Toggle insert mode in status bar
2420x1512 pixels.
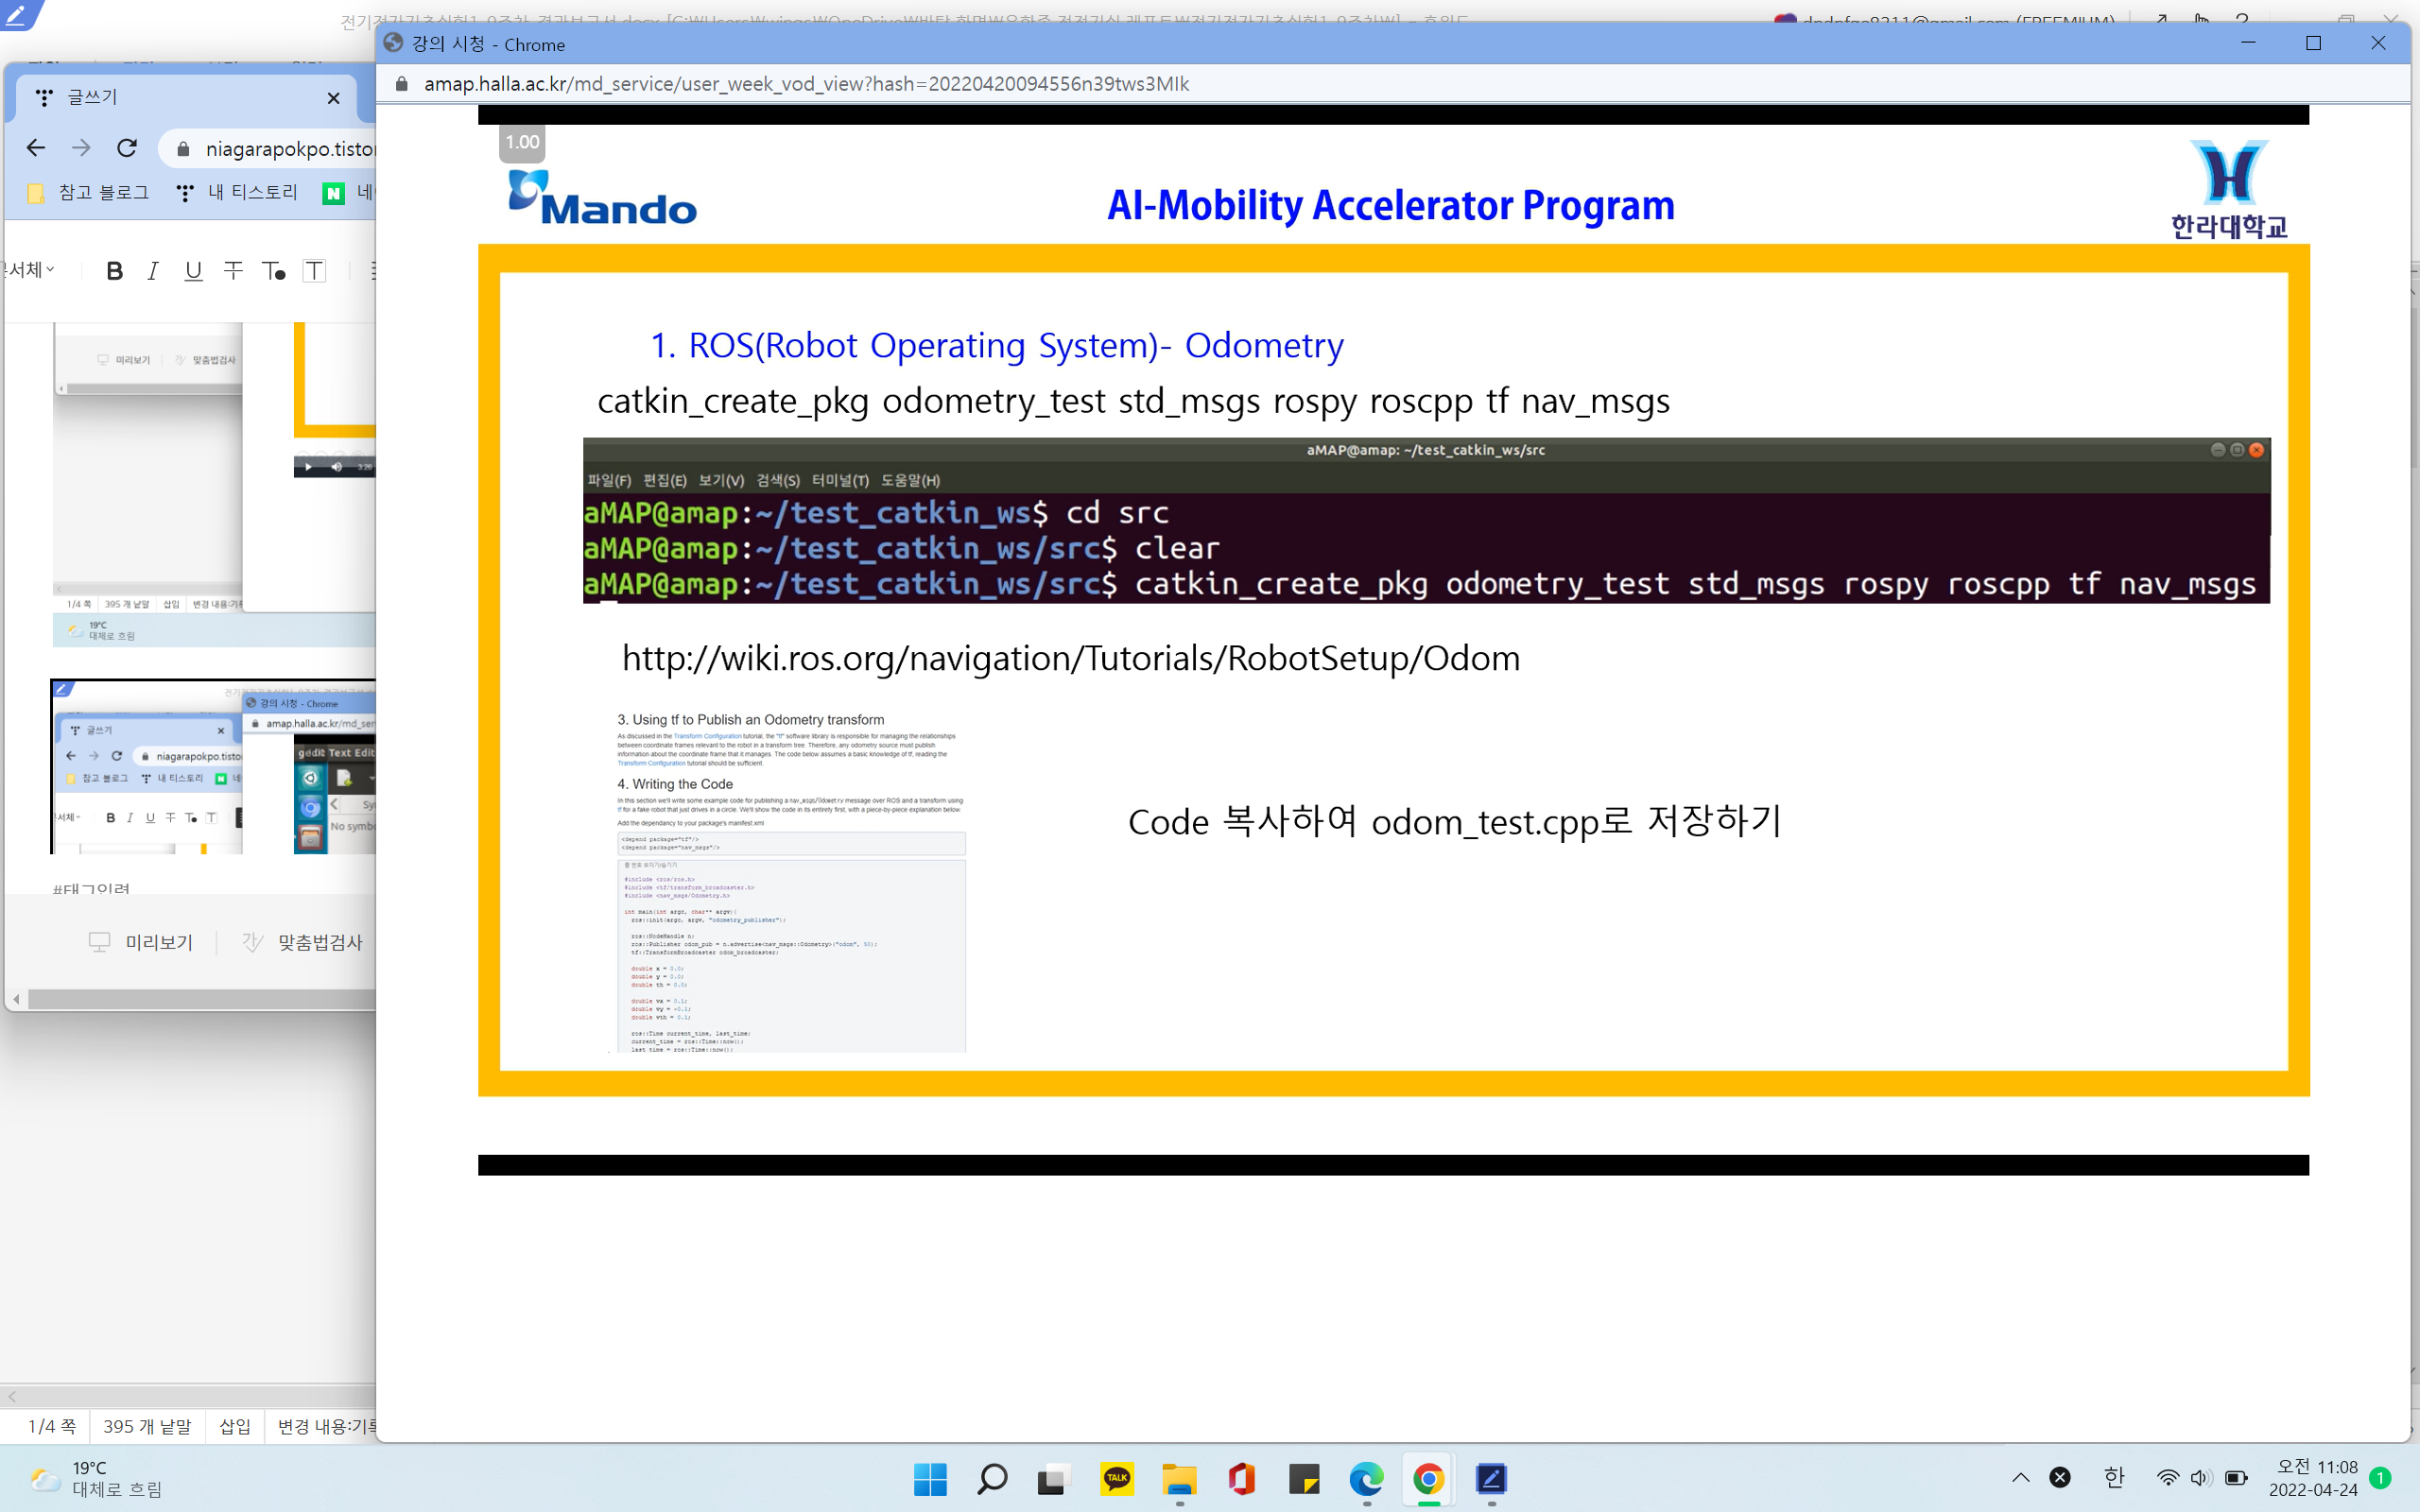pyautogui.click(x=235, y=1426)
